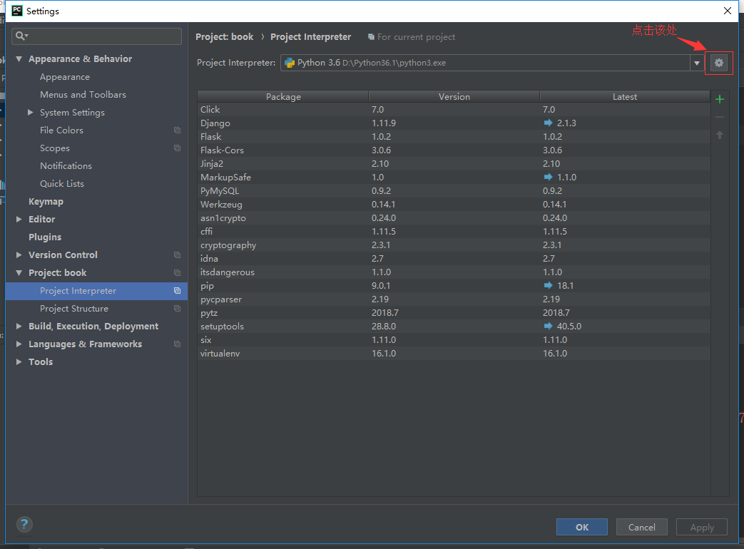This screenshot has height=549, width=744.
Task: Select the itsdangerous package row
Action: (x=454, y=272)
